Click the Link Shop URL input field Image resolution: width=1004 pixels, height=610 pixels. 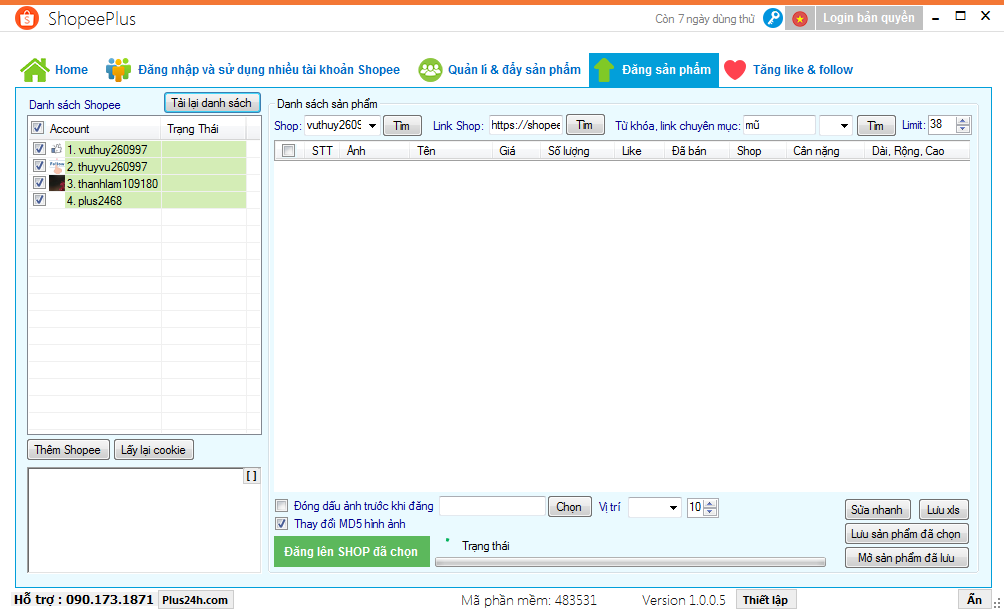(x=525, y=125)
